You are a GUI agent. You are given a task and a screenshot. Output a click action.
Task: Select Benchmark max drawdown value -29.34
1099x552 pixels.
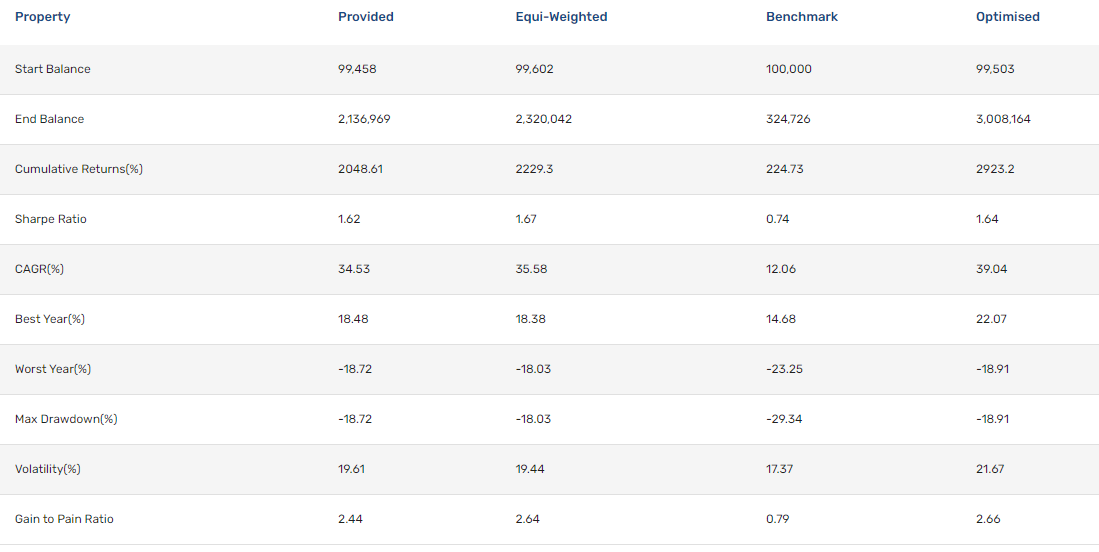(x=784, y=420)
